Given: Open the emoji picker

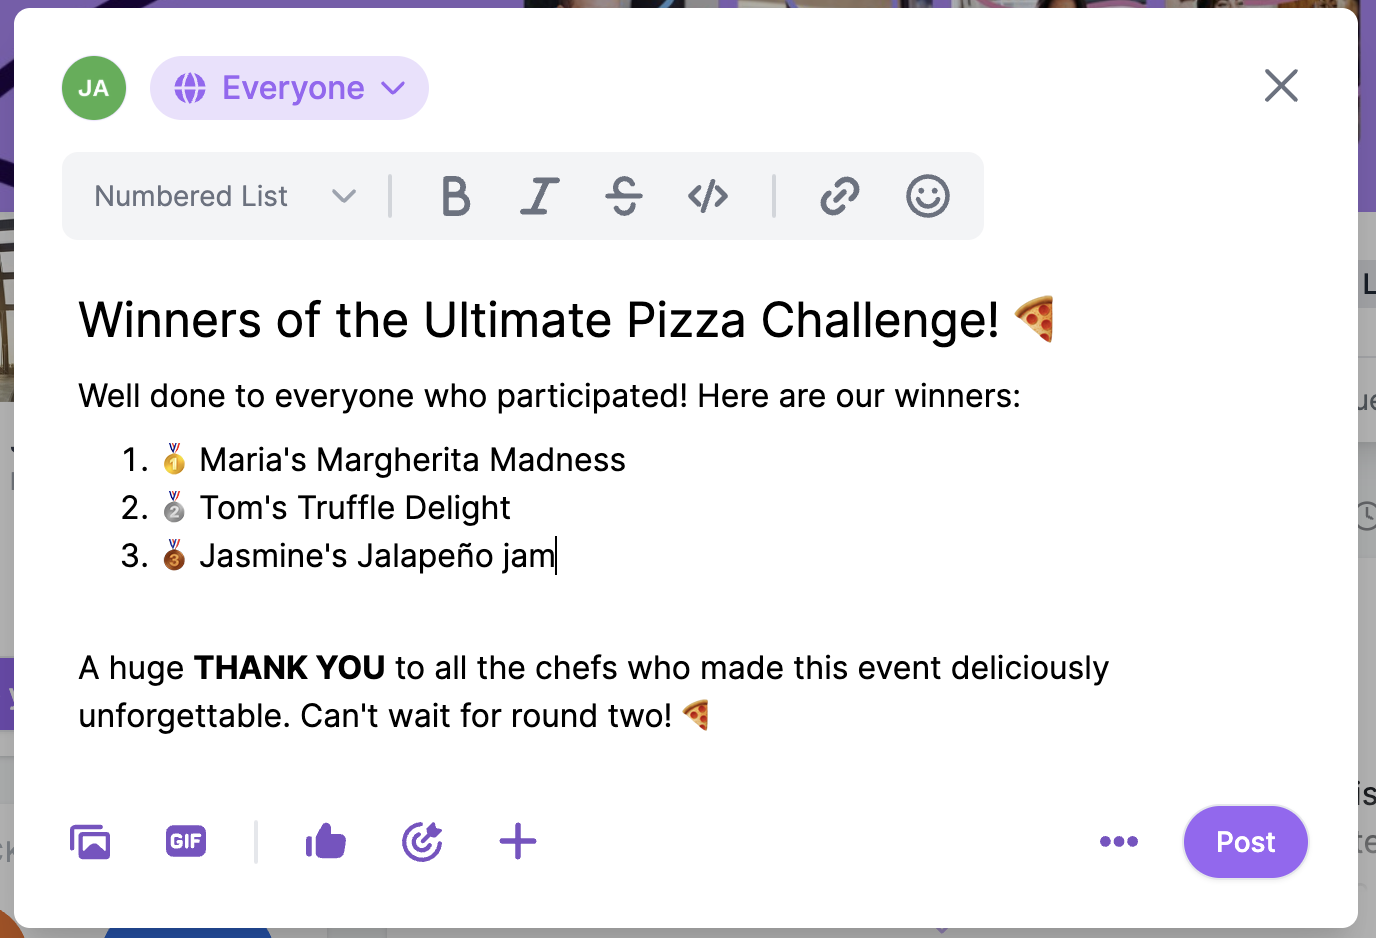Looking at the screenshot, I should point(927,196).
